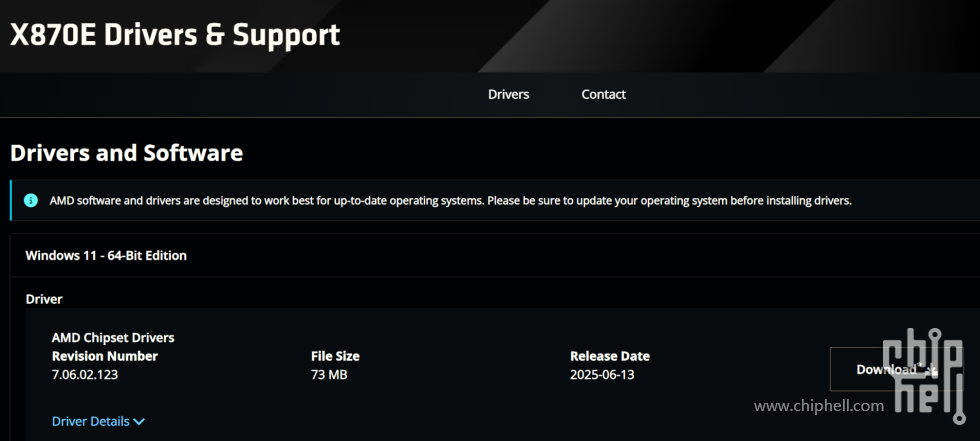Click the Revision Number label

tap(105, 356)
